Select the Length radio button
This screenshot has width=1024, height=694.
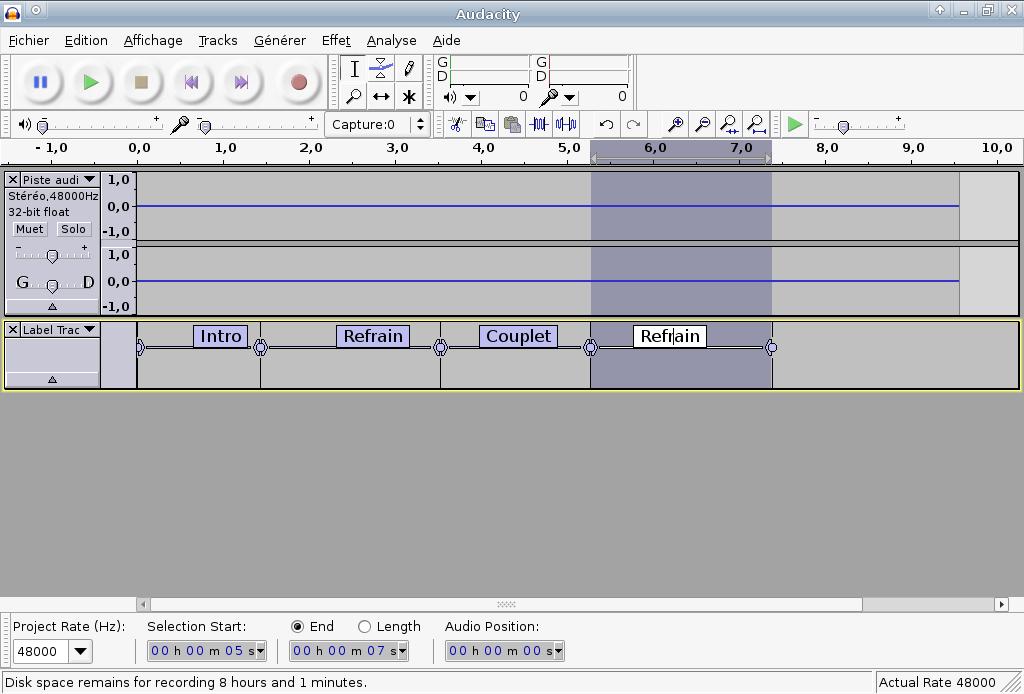pyautogui.click(x=364, y=627)
